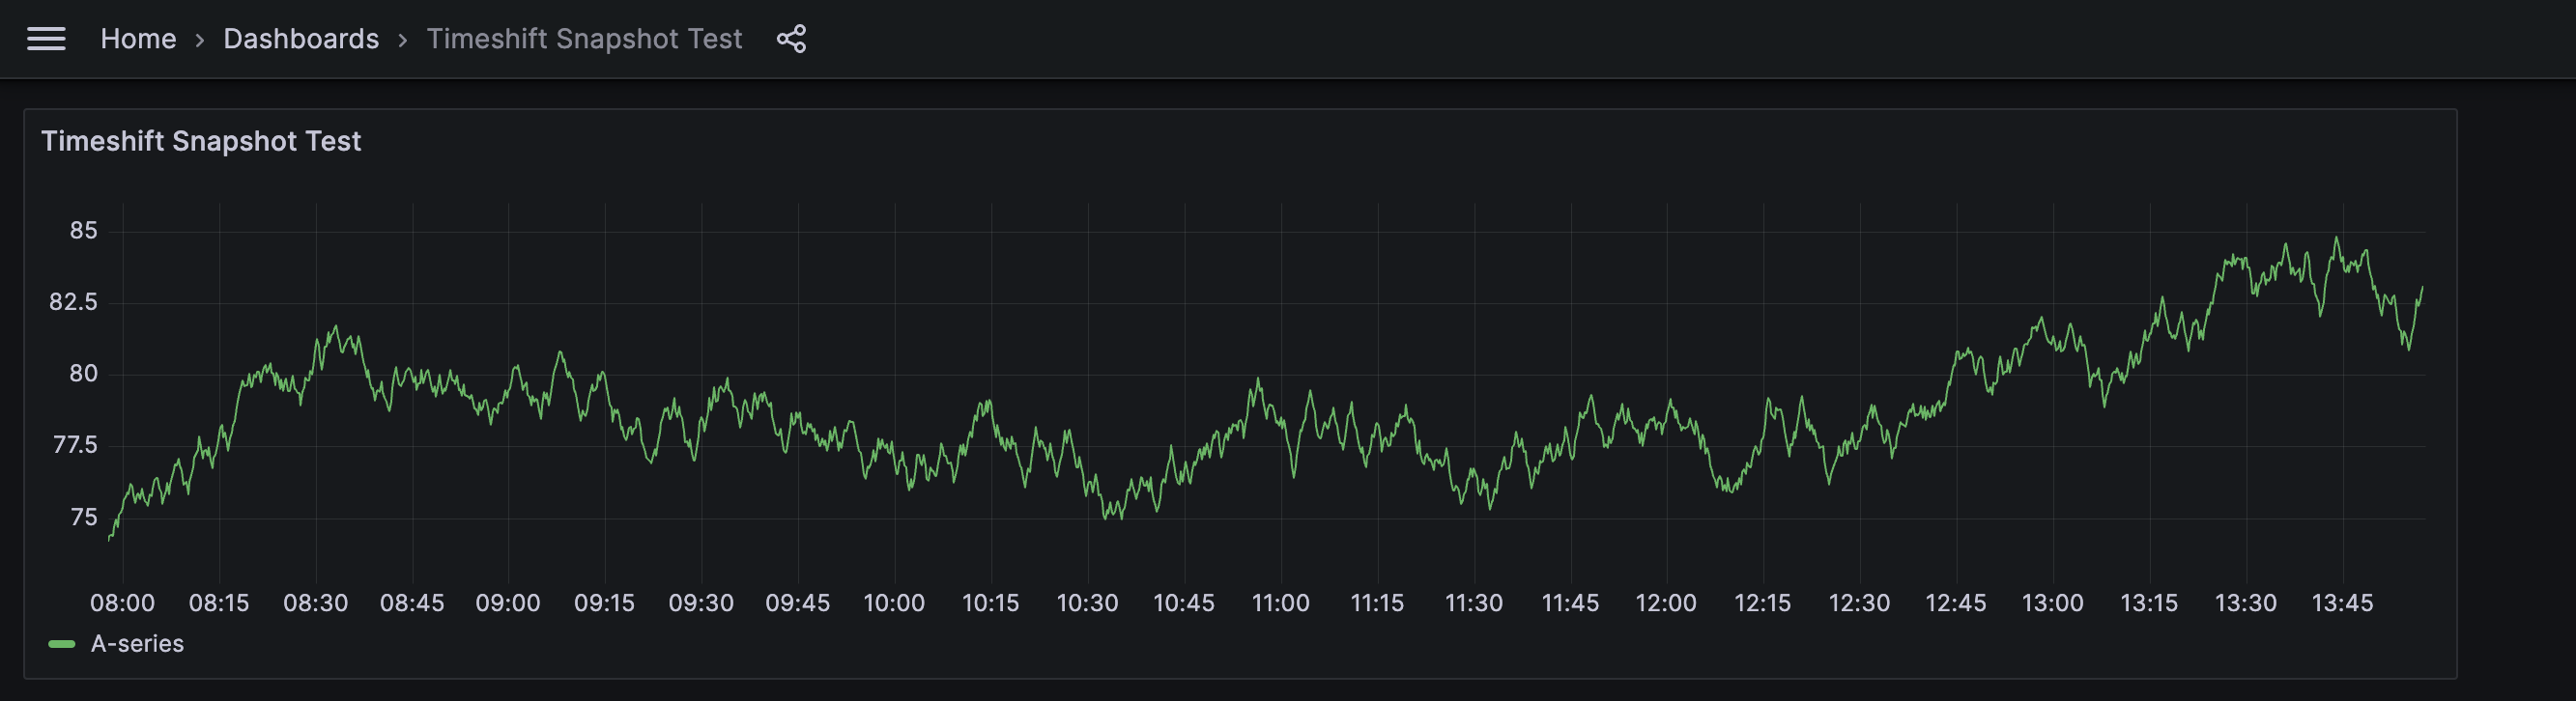Click the 12:00 time axis label

coord(1666,603)
